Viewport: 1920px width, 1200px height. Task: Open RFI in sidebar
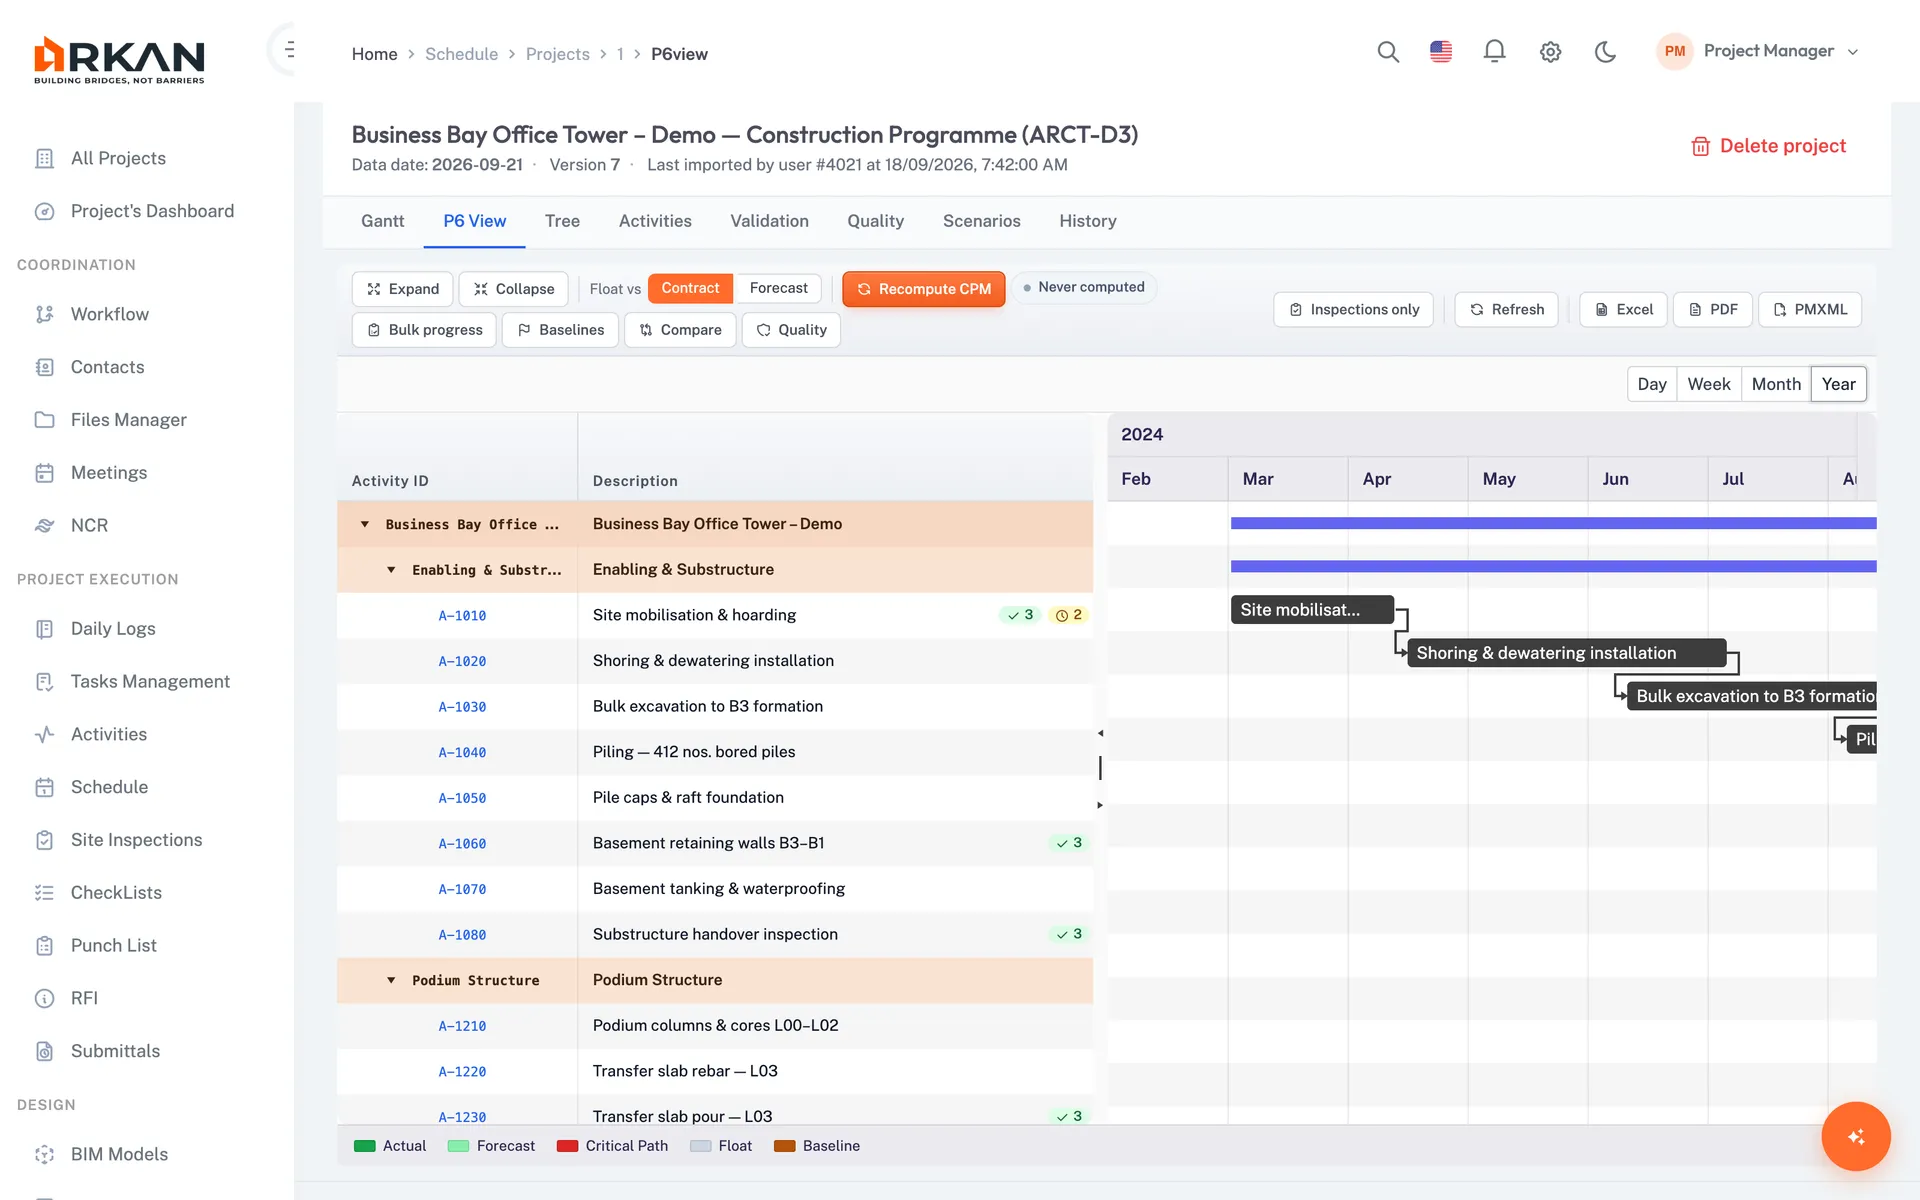pos(84,998)
